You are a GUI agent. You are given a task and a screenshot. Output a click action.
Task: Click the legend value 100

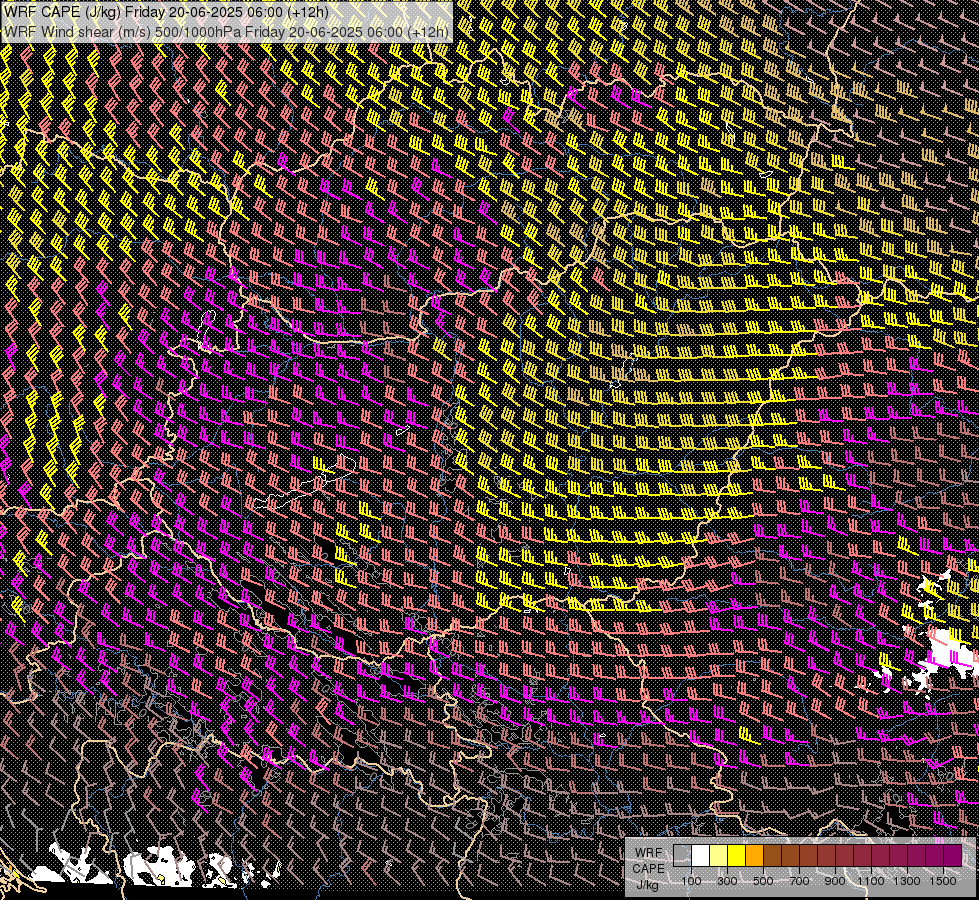click(x=691, y=881)
